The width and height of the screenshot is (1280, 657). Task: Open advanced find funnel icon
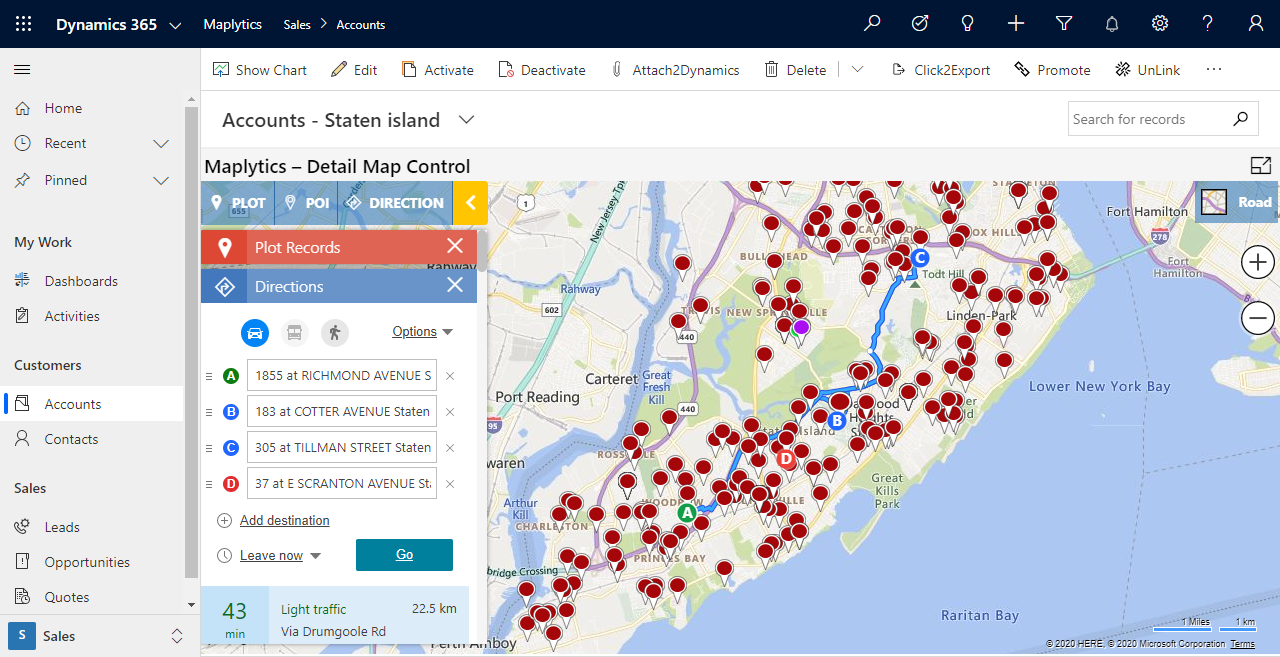[x=1064, y=24]
